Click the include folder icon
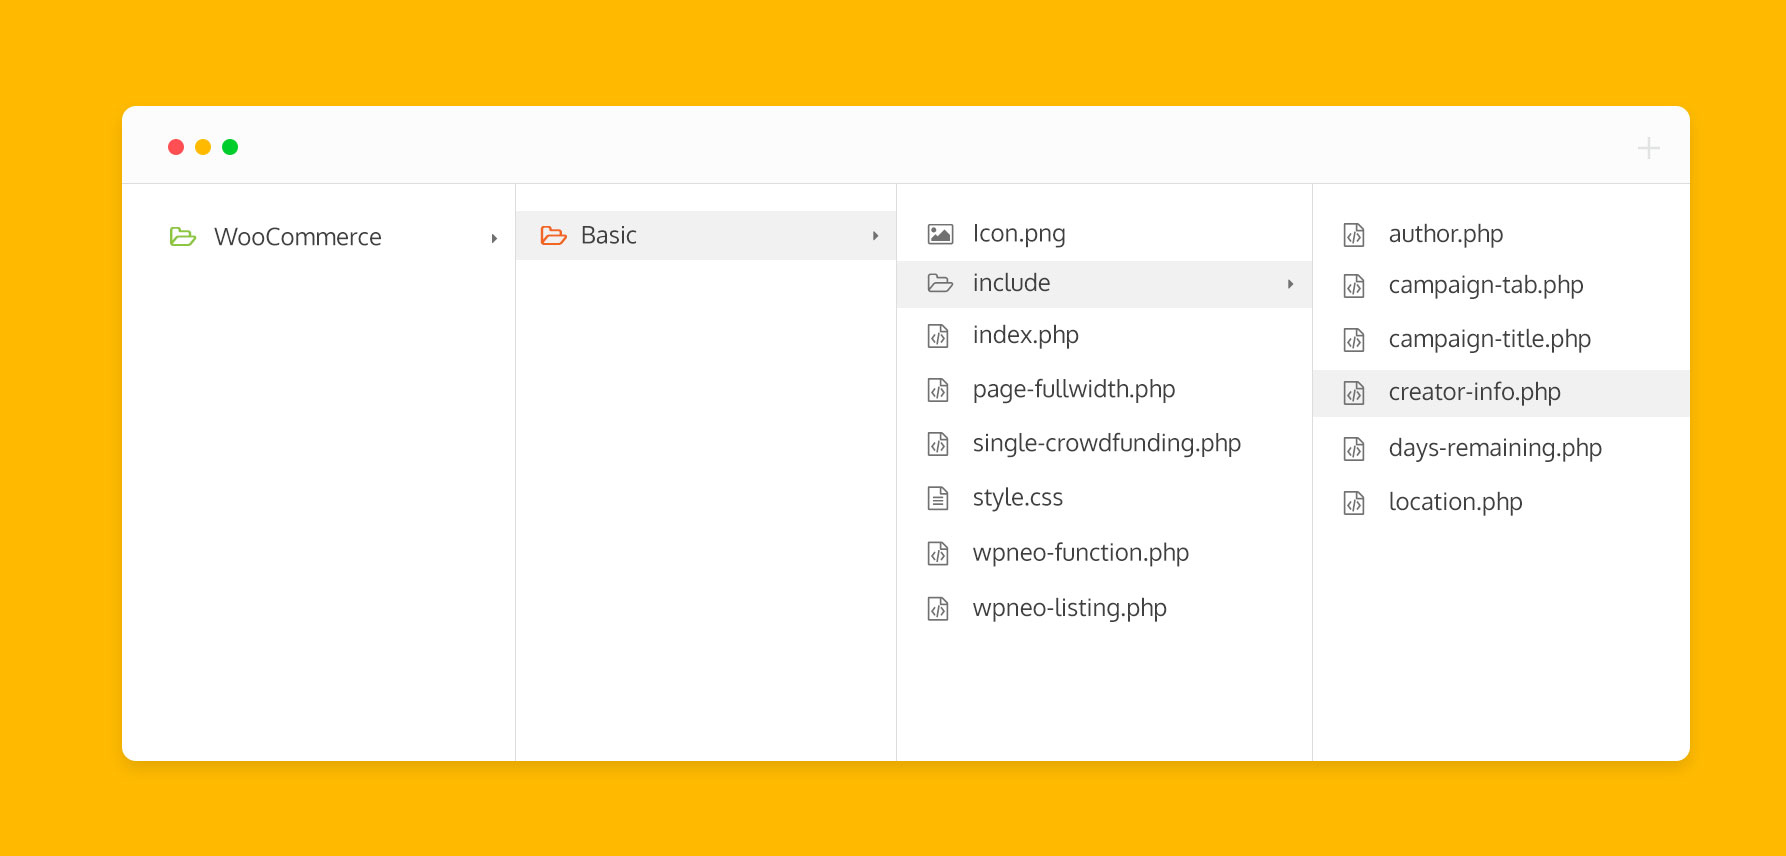The image size is (1786, 856). (940, 283)
